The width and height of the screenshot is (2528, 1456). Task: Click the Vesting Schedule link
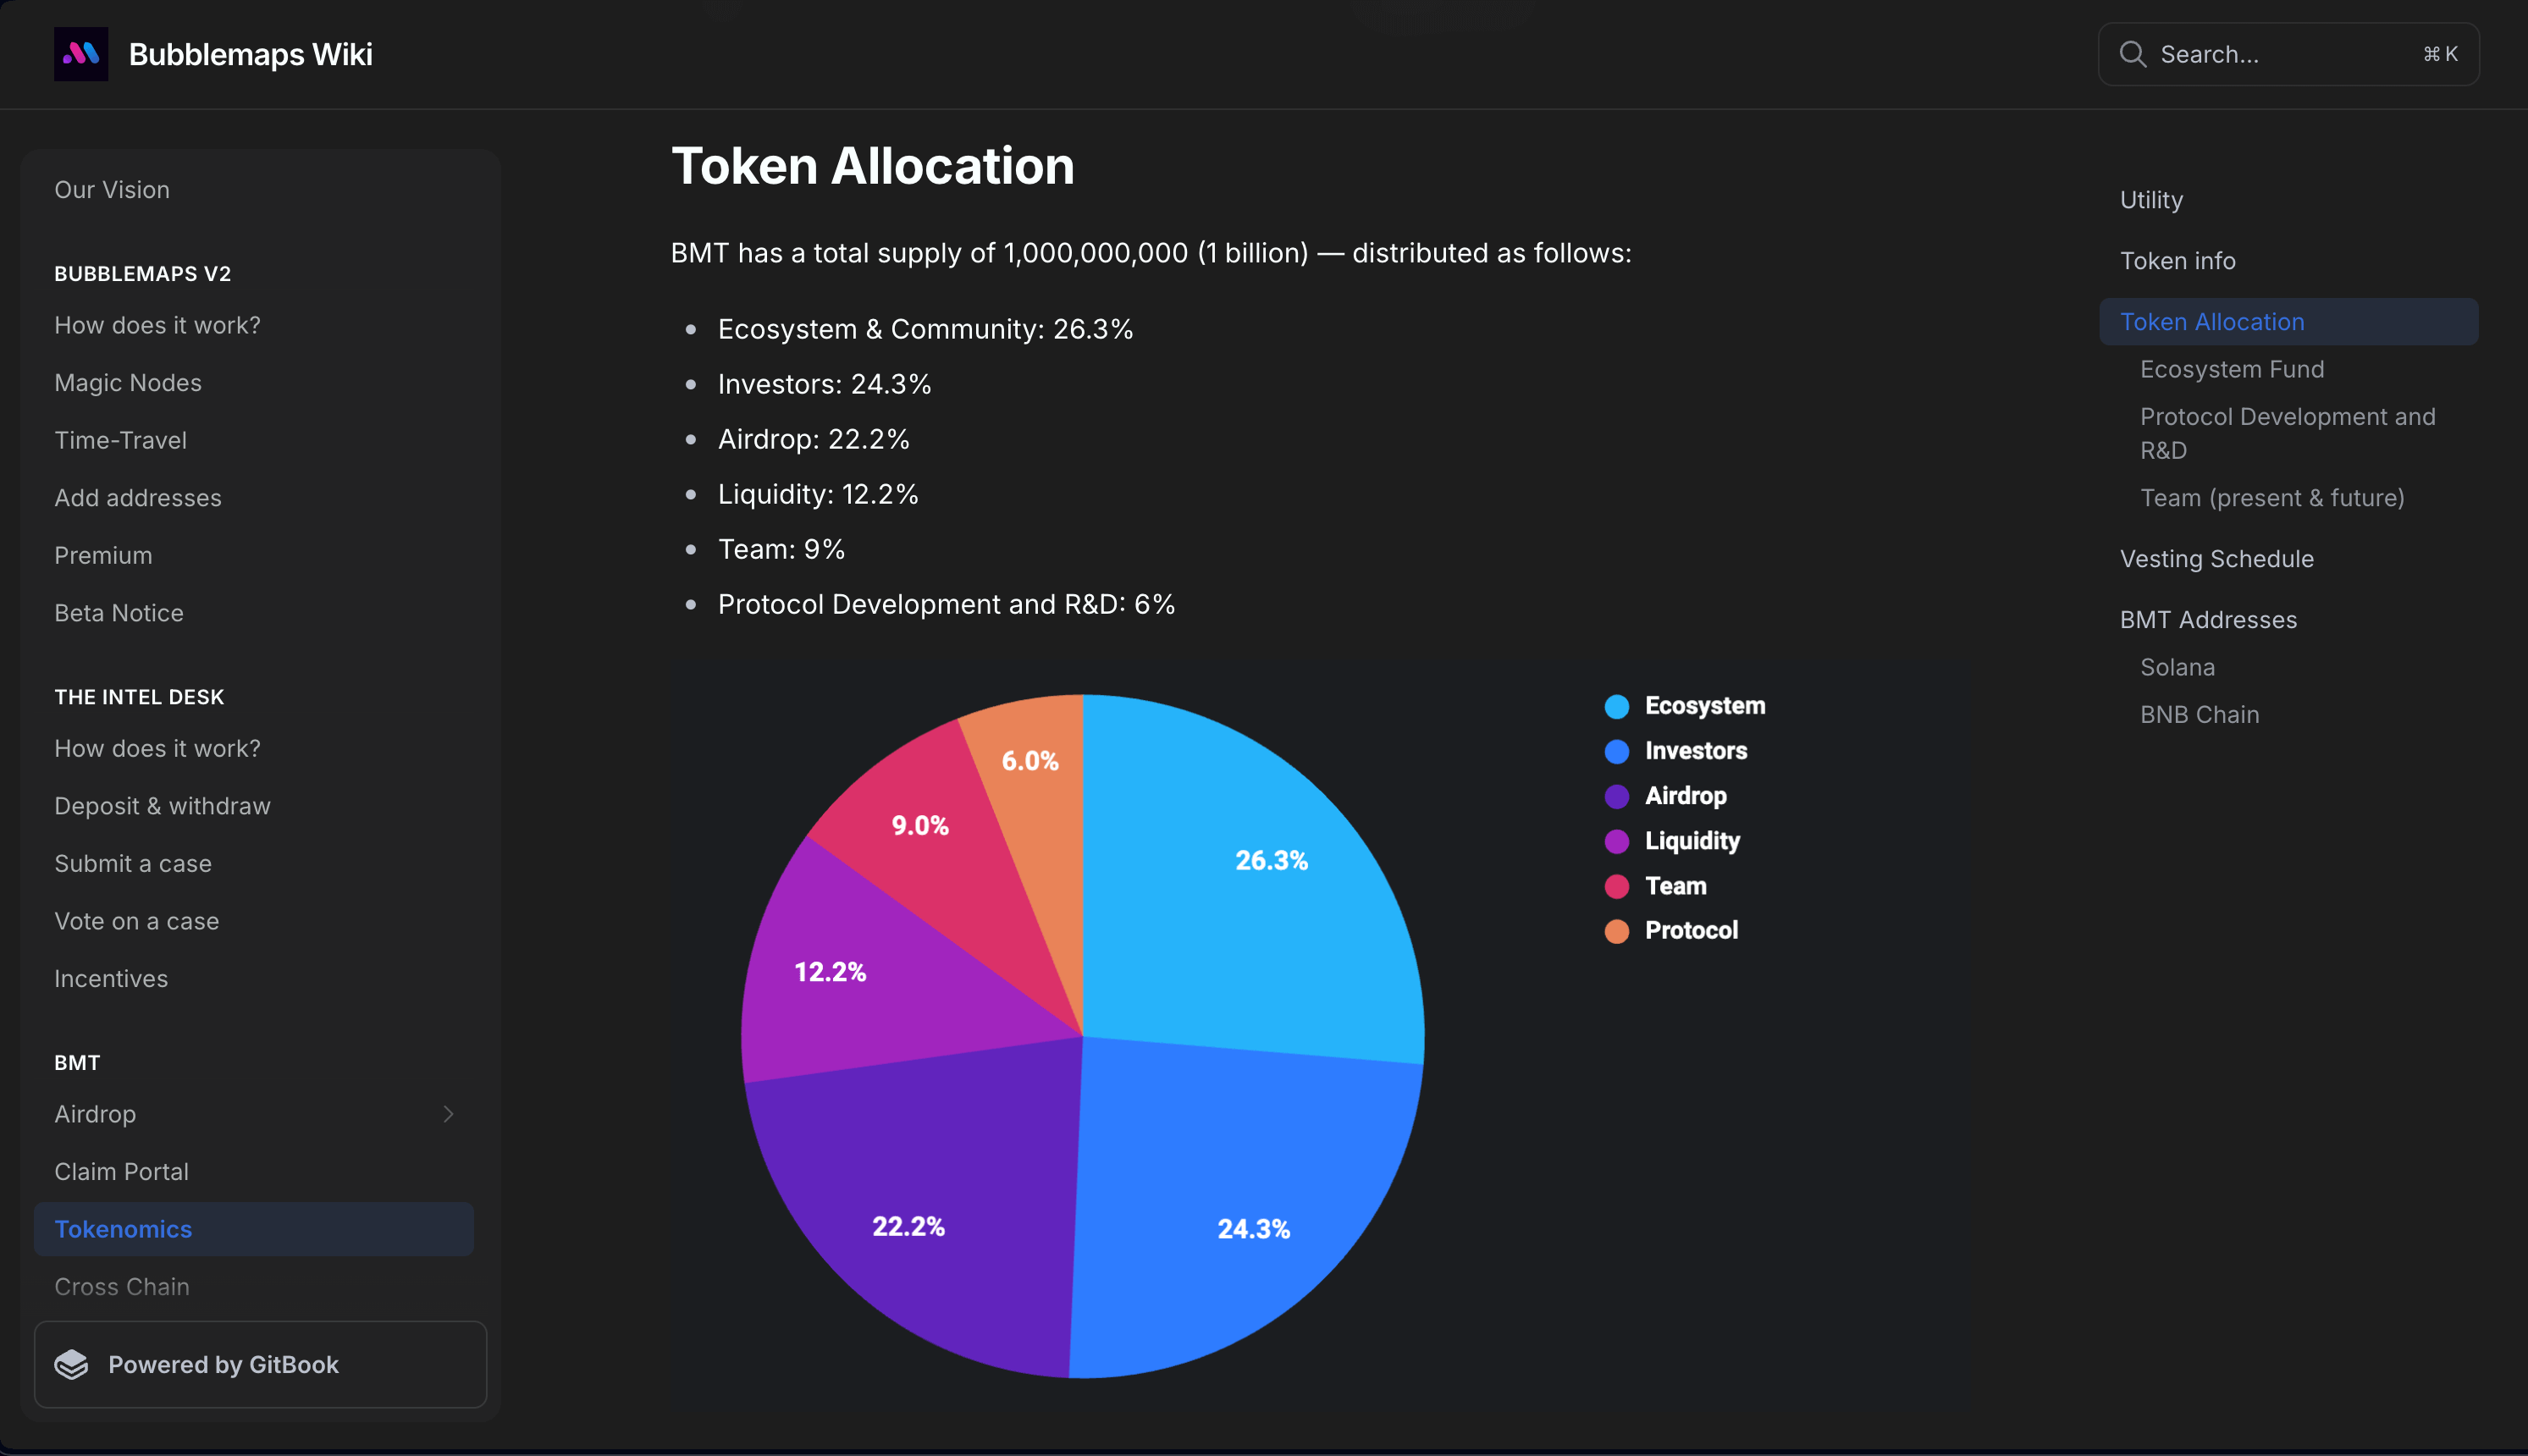click(x=2217, y=559)
